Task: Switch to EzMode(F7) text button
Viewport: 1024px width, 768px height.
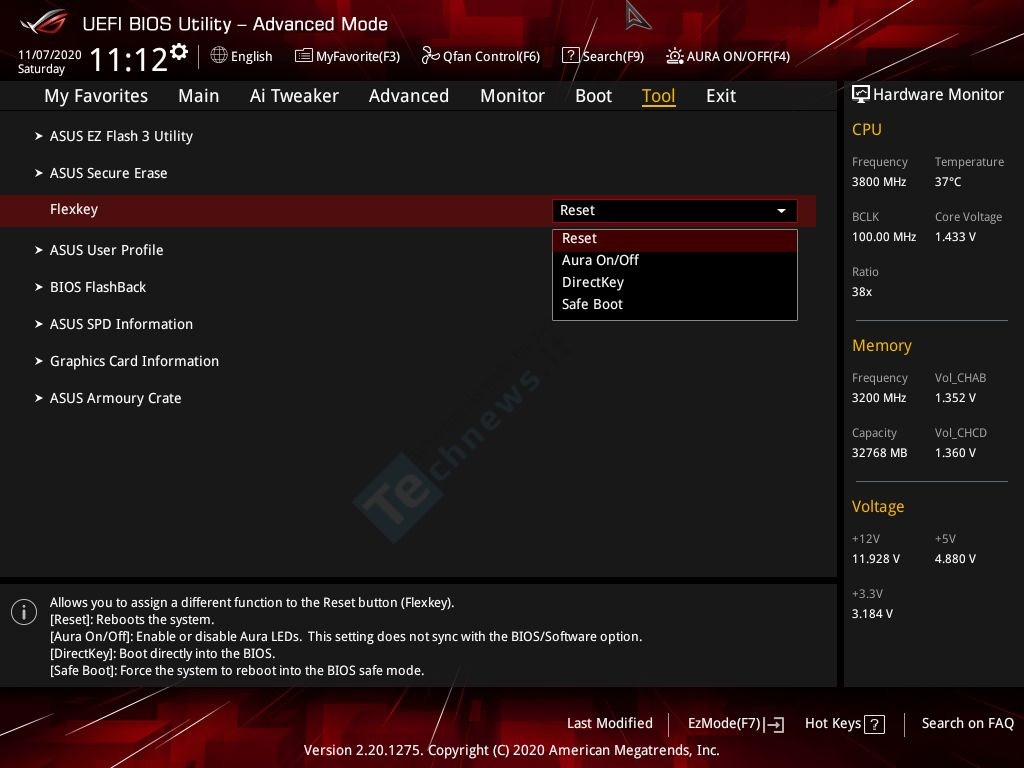Action: click(x=724, y=724)
